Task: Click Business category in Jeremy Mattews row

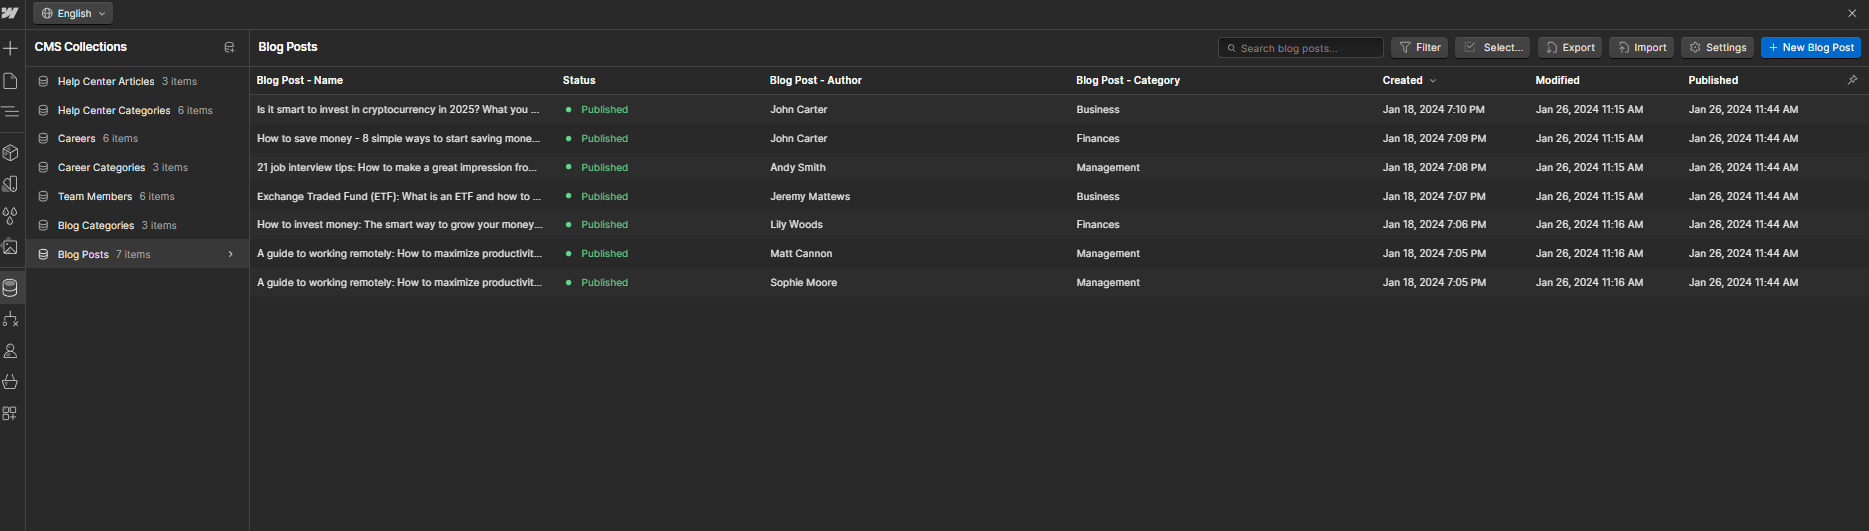Action: click(1097, 196)
